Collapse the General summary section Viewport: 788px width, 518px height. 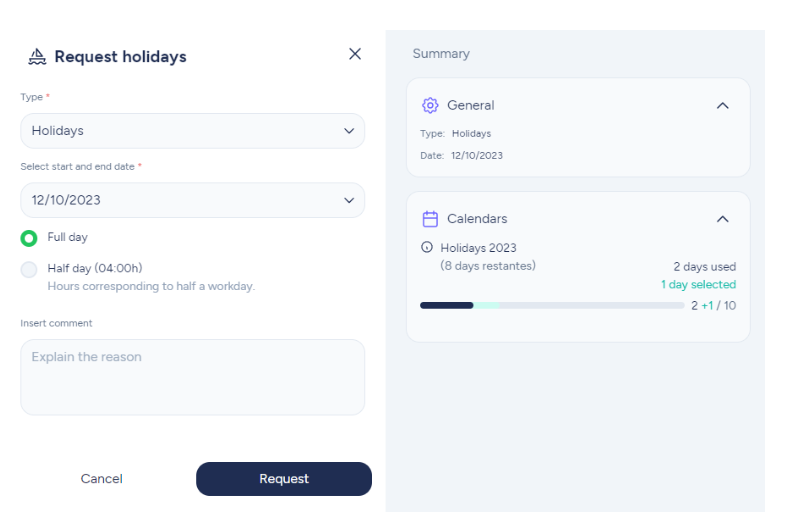pos(722,106)
